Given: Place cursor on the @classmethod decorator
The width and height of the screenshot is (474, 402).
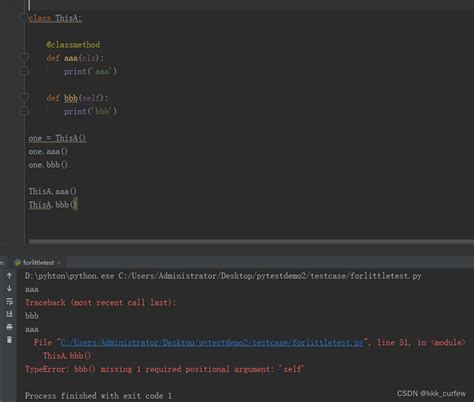Looking at the screenshot, I should pyautogui.click(x=73, y=45).
